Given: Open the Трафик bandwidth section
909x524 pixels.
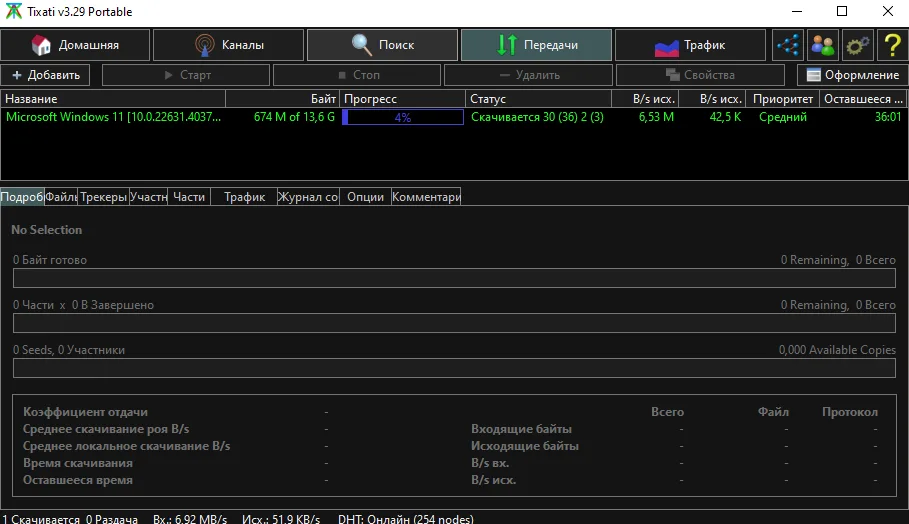Looking at the screenshot, I should (x=690, y=45).
